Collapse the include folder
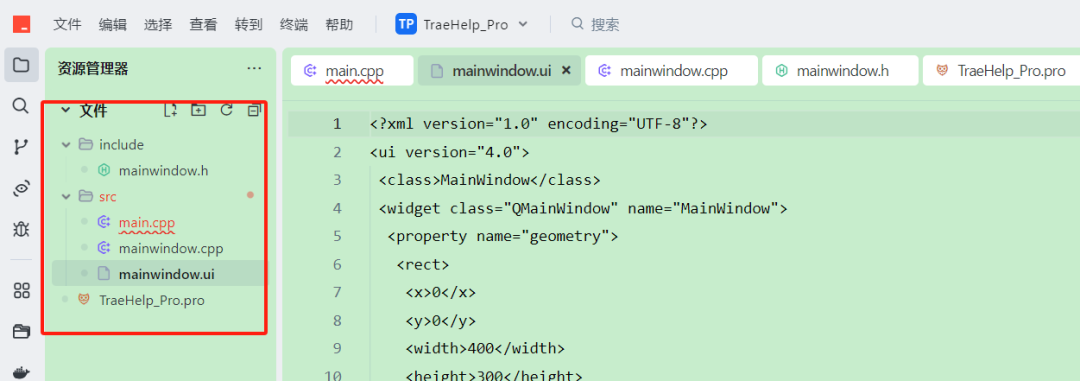The image size is (1080, 381). [66, 145]
